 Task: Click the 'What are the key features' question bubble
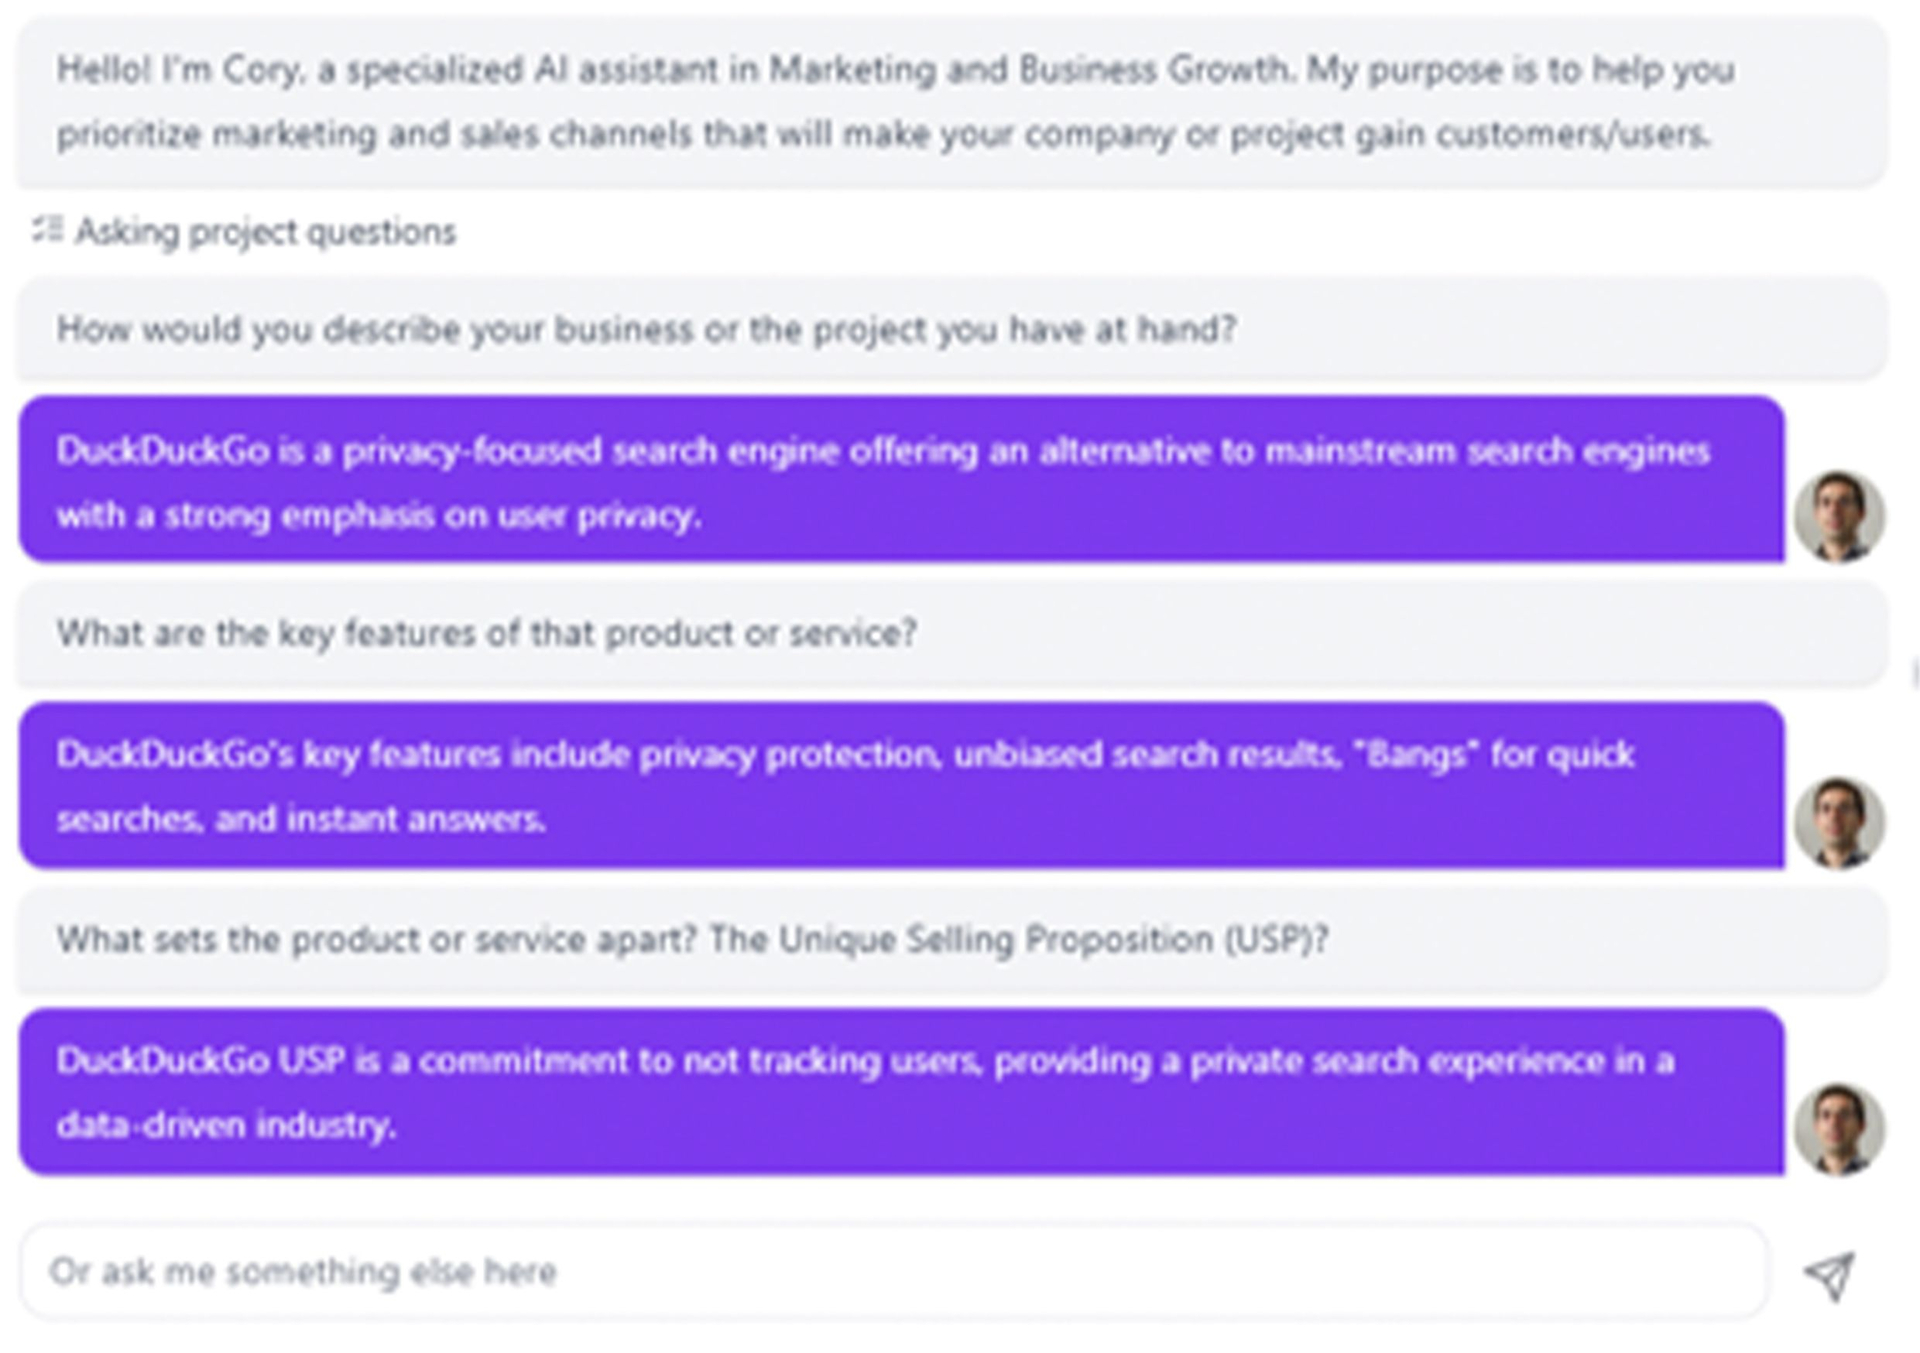(951, 633)
